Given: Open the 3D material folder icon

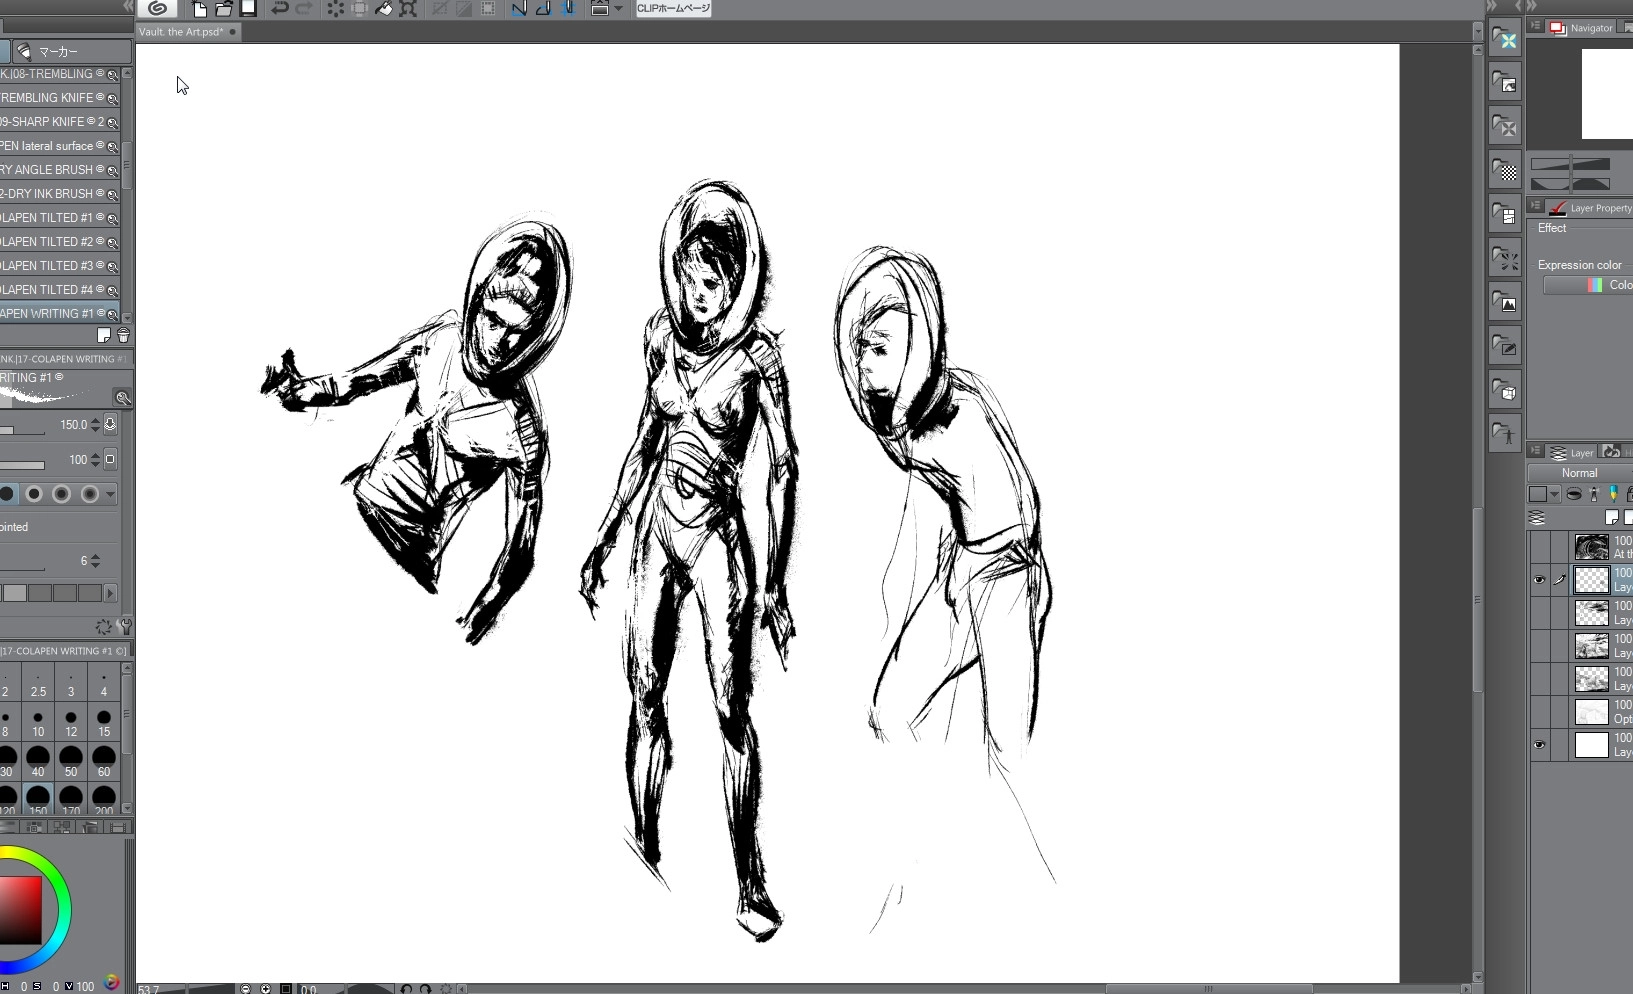Looking at the screenshot, I should tap(1505, 389).
